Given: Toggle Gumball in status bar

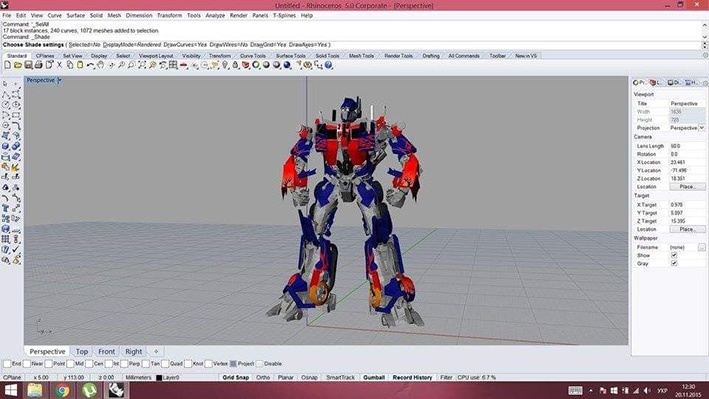Looking at the screenshot, I should 374,377.
